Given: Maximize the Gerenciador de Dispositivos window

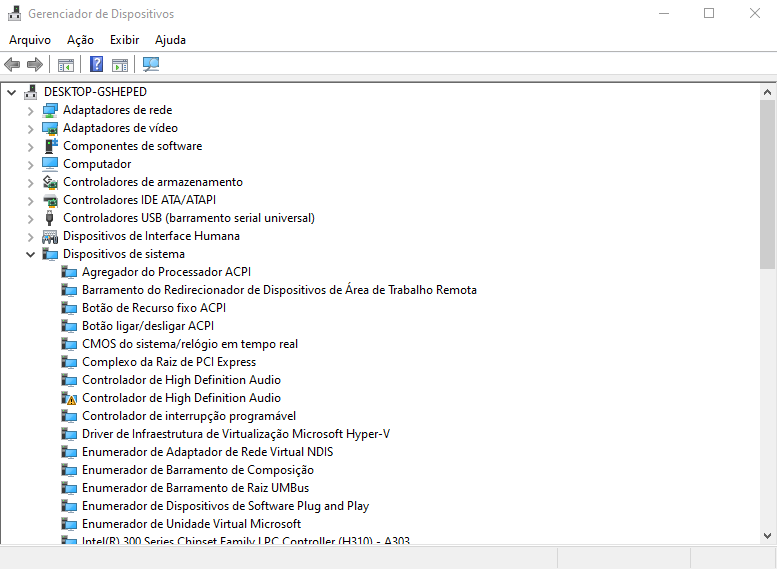Looking at the screenshot, I should [709, 13].
